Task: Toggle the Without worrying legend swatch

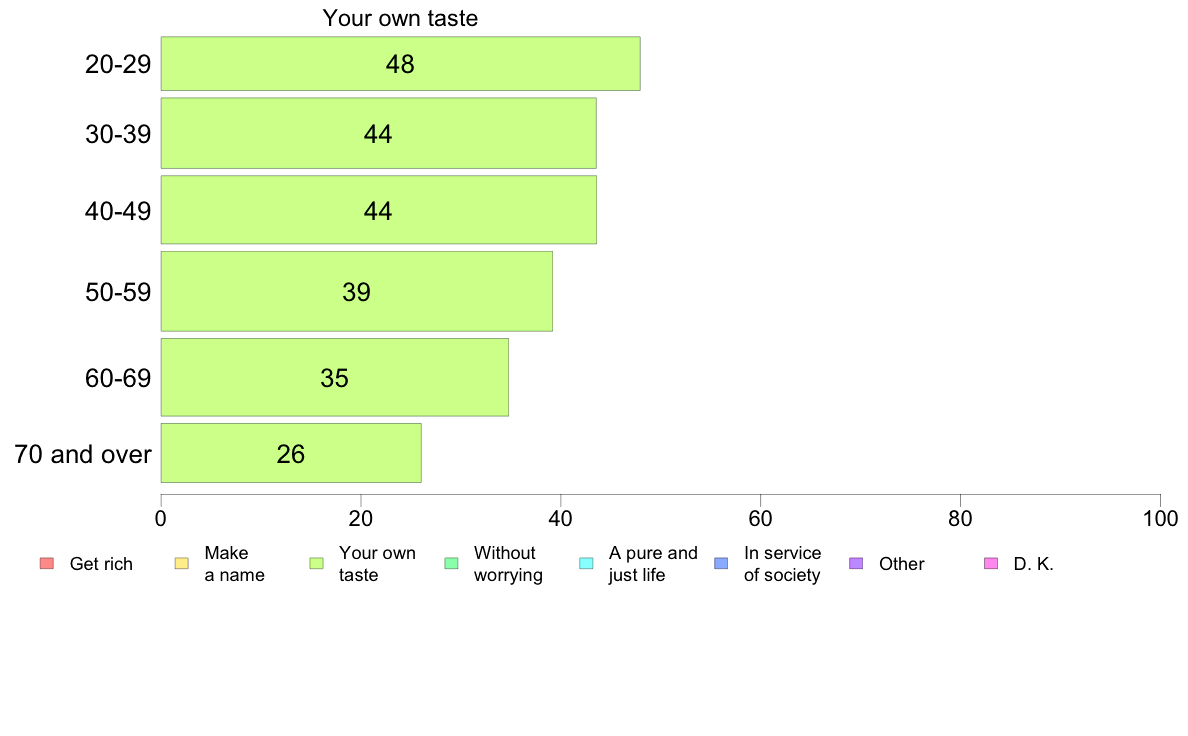Action: pyautogui.click(x=452, y=563)
